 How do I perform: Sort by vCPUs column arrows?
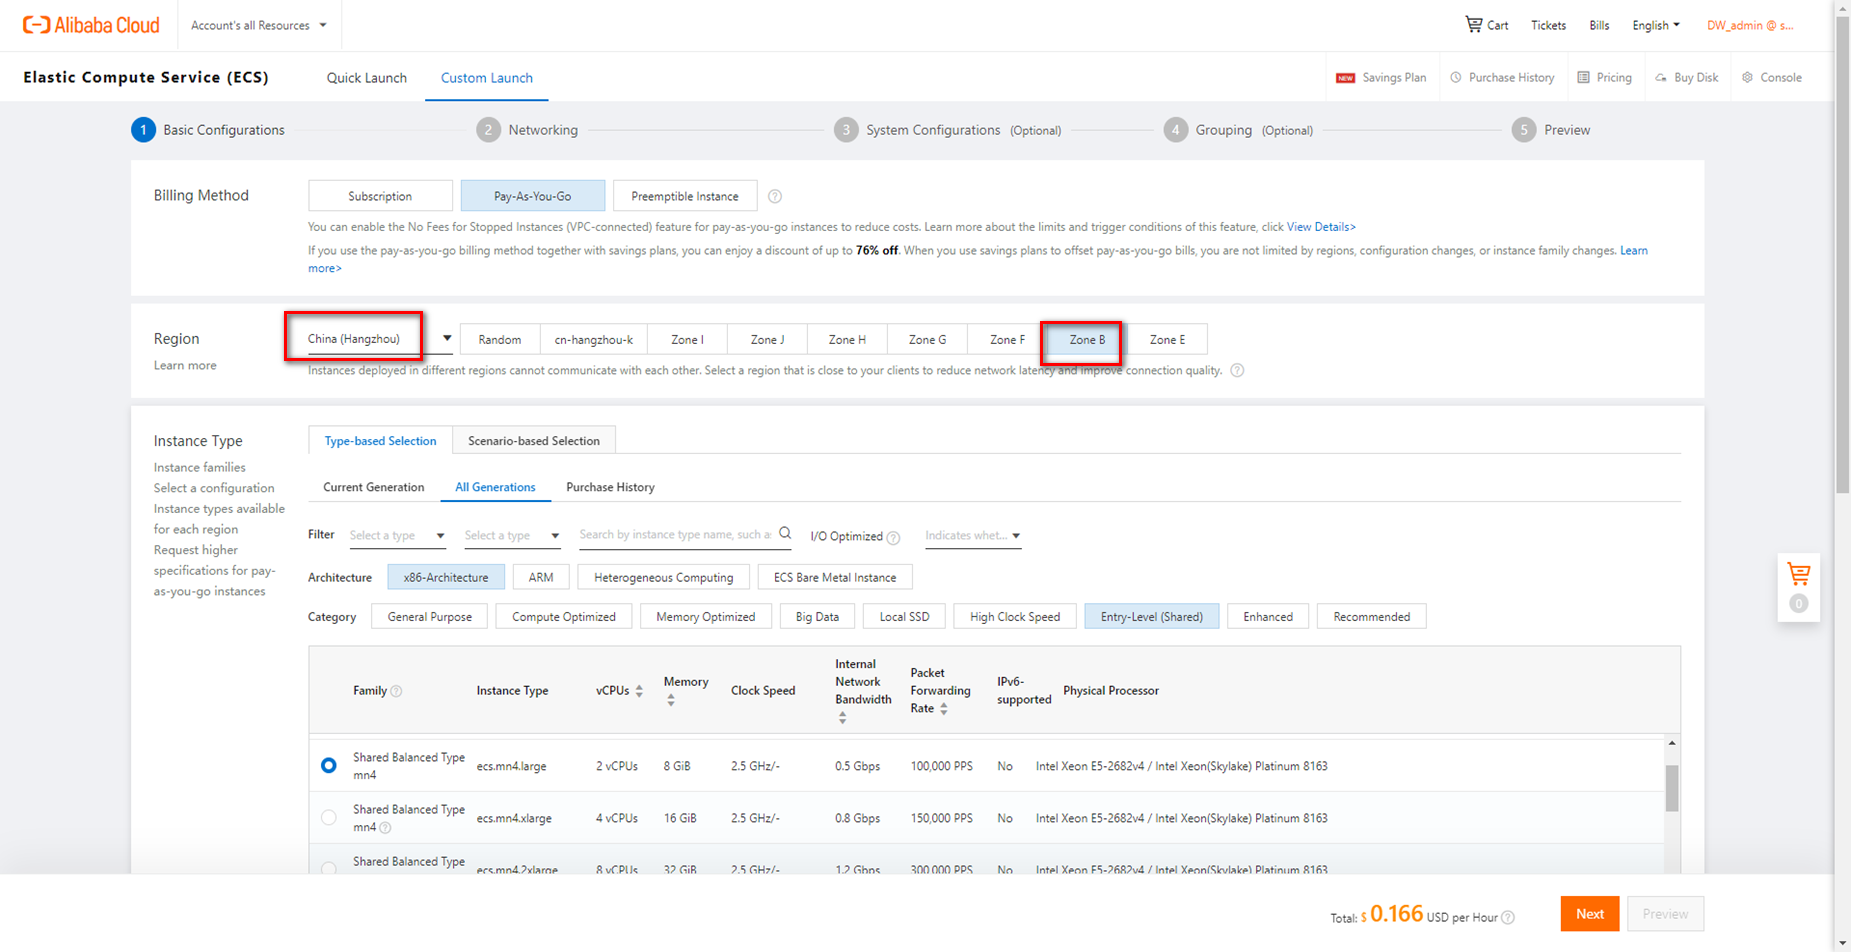(639, 691)
